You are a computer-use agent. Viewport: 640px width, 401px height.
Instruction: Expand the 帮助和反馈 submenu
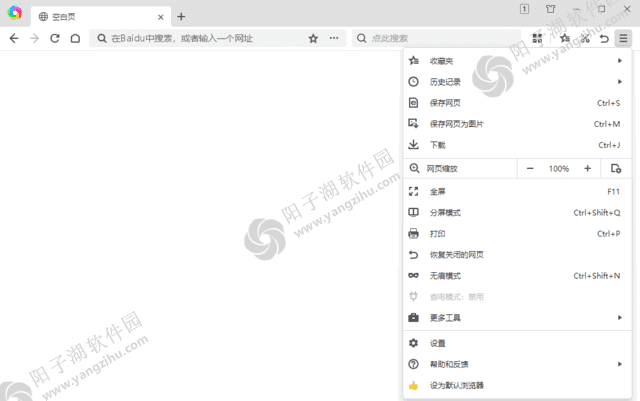click(620, 364)
